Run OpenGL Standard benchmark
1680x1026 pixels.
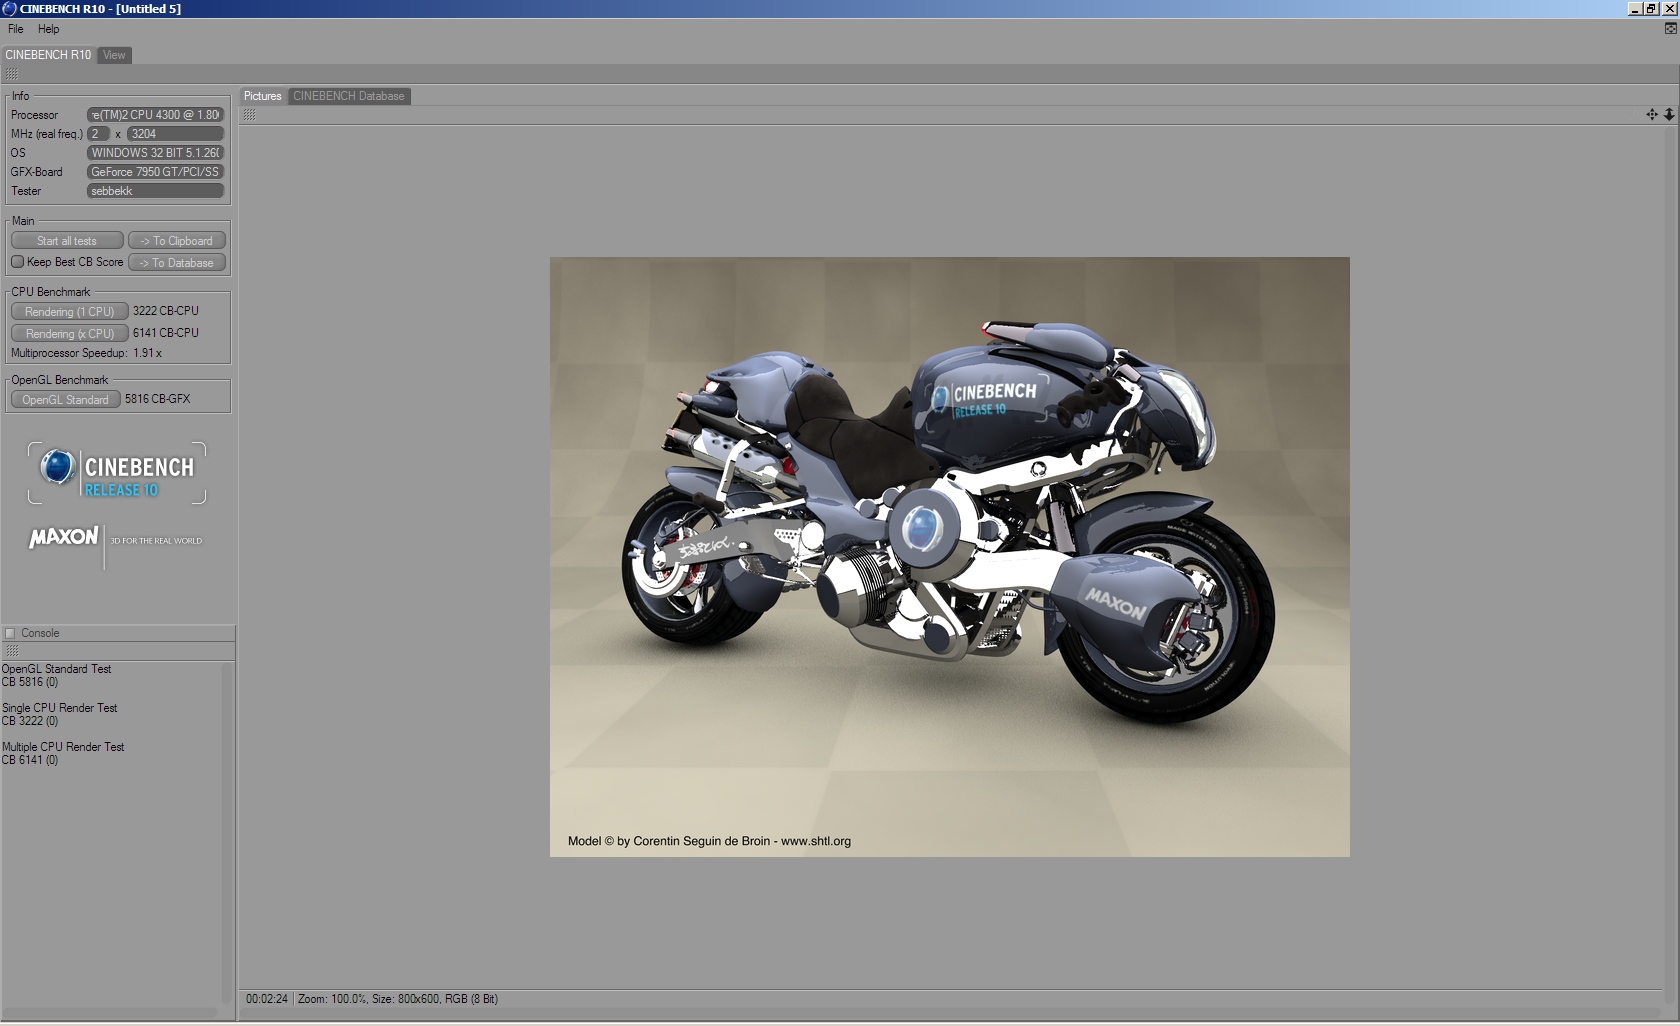coord(66,400)
